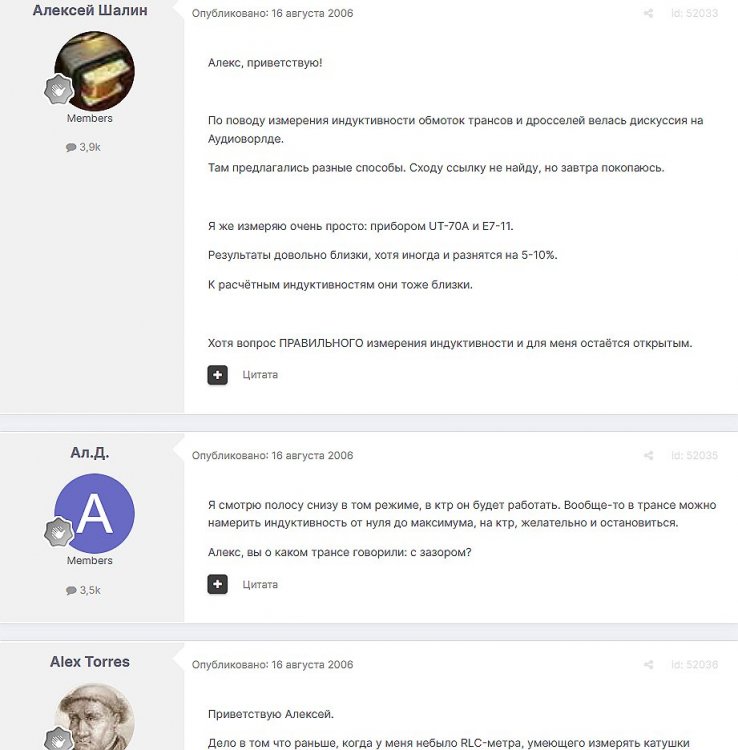The height and width of the screenshot is (750, 738).
Task: Click multiquote plus button in Алексей Шалин's post
Action: pyautogui.click(x=218, y=375)
